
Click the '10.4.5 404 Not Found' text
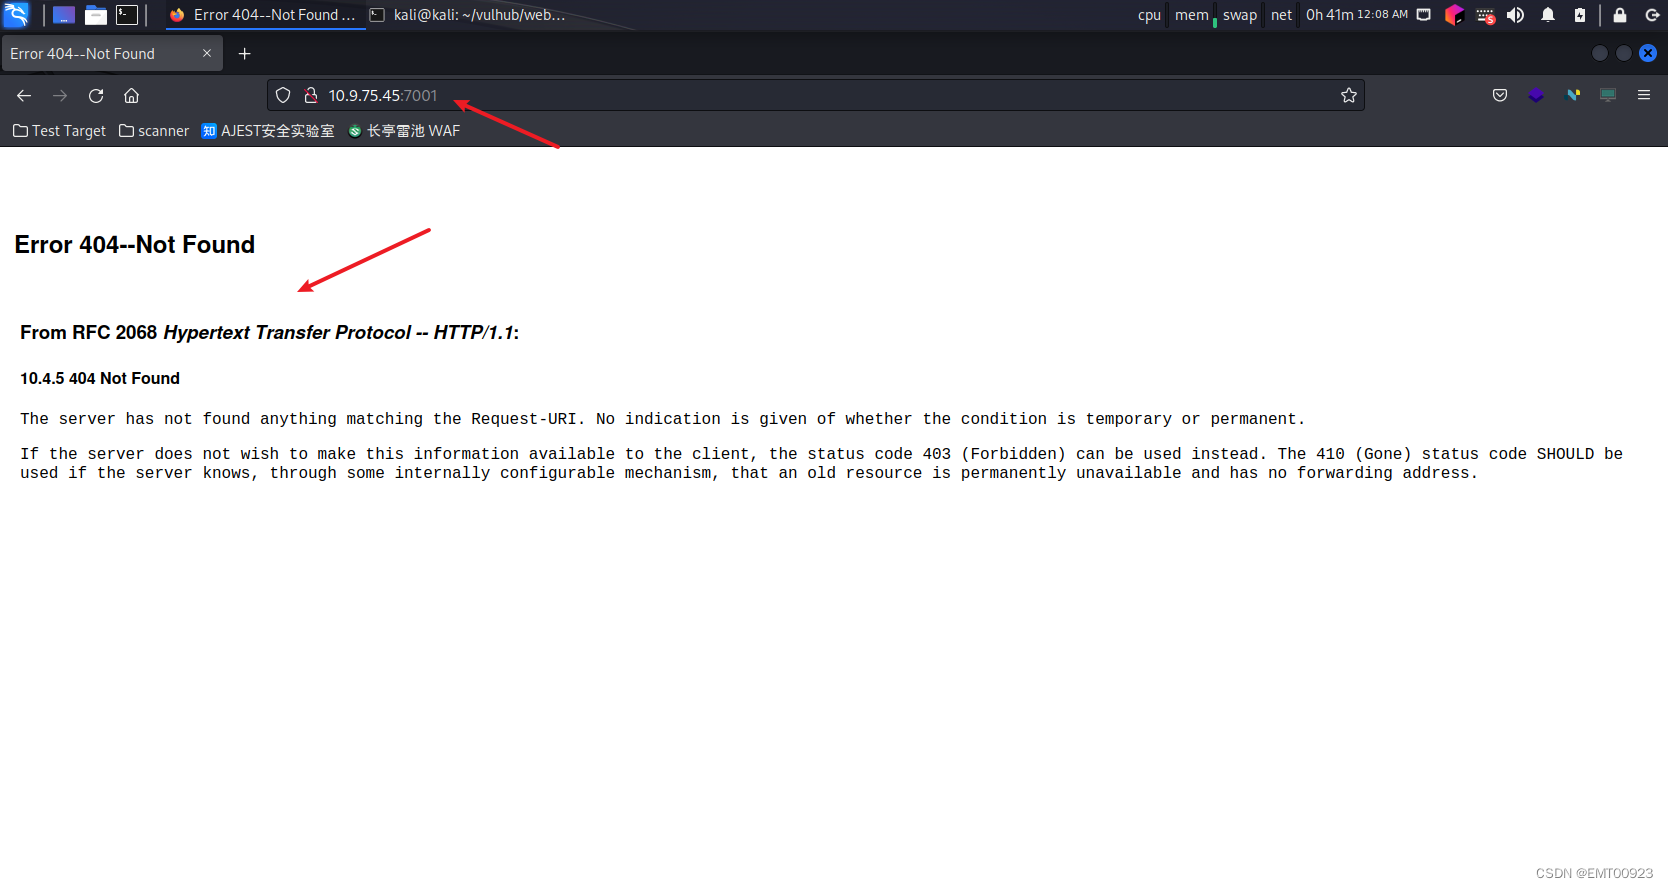click(x=100, y=379)
